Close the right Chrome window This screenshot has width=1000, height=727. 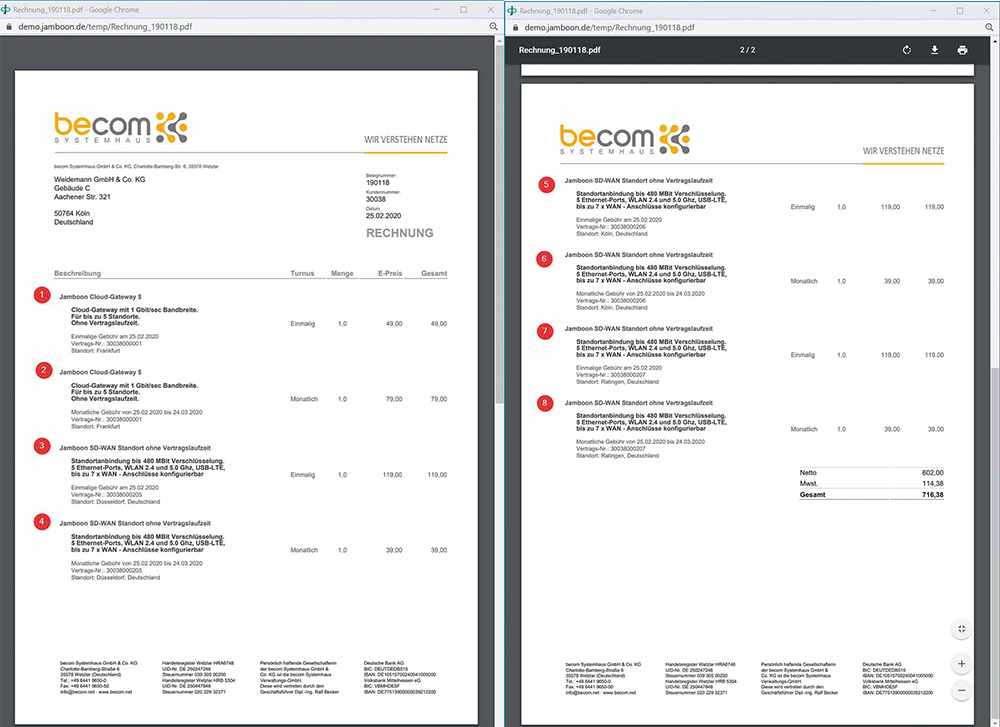coord(987,10)
